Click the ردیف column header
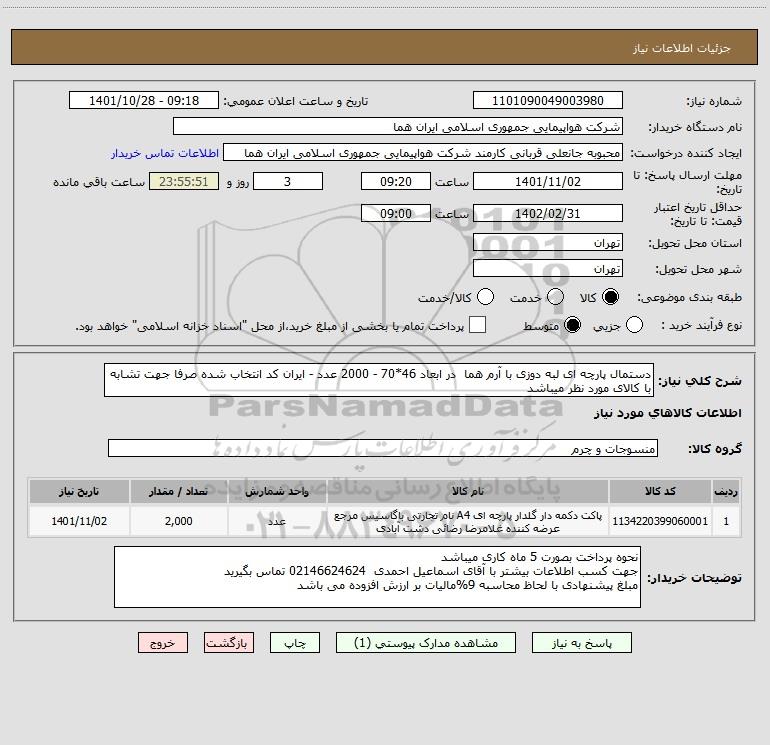The width and height of the screenshot is (770, 745). (x=726, y=491)
